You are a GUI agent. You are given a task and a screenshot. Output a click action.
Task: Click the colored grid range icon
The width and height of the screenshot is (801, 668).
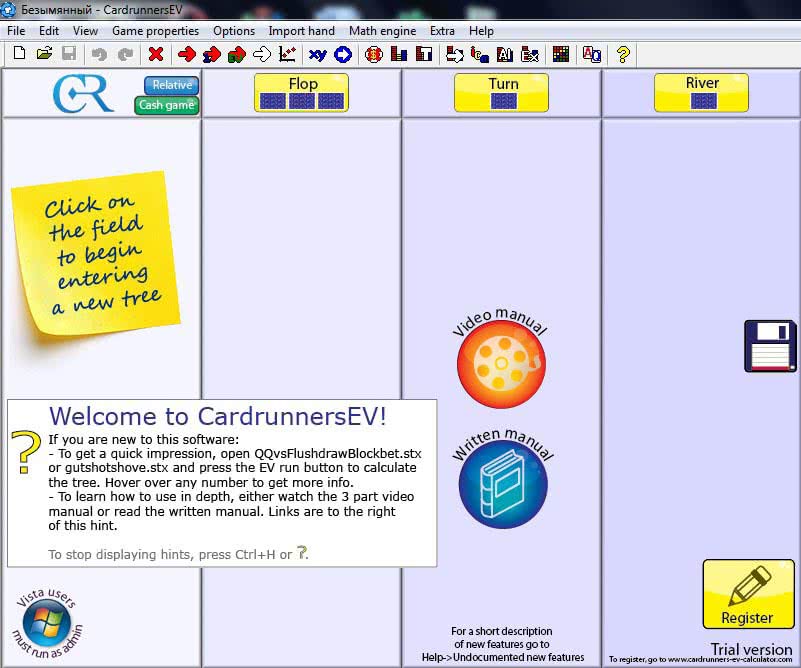(x=560, y=54)
